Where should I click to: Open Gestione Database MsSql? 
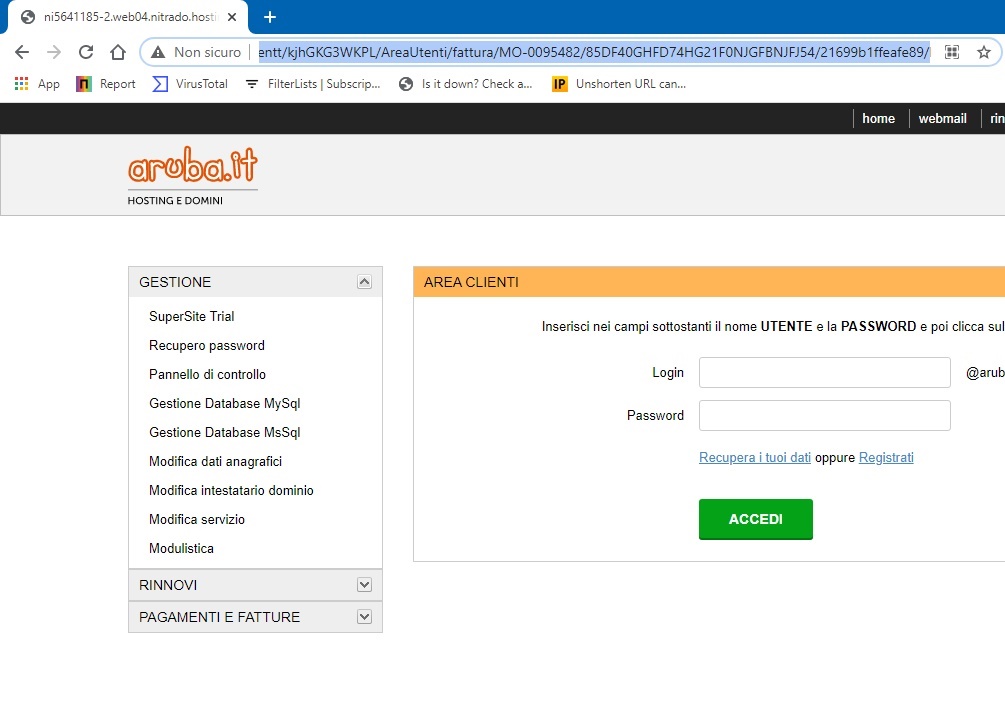[x=224, y=432]
